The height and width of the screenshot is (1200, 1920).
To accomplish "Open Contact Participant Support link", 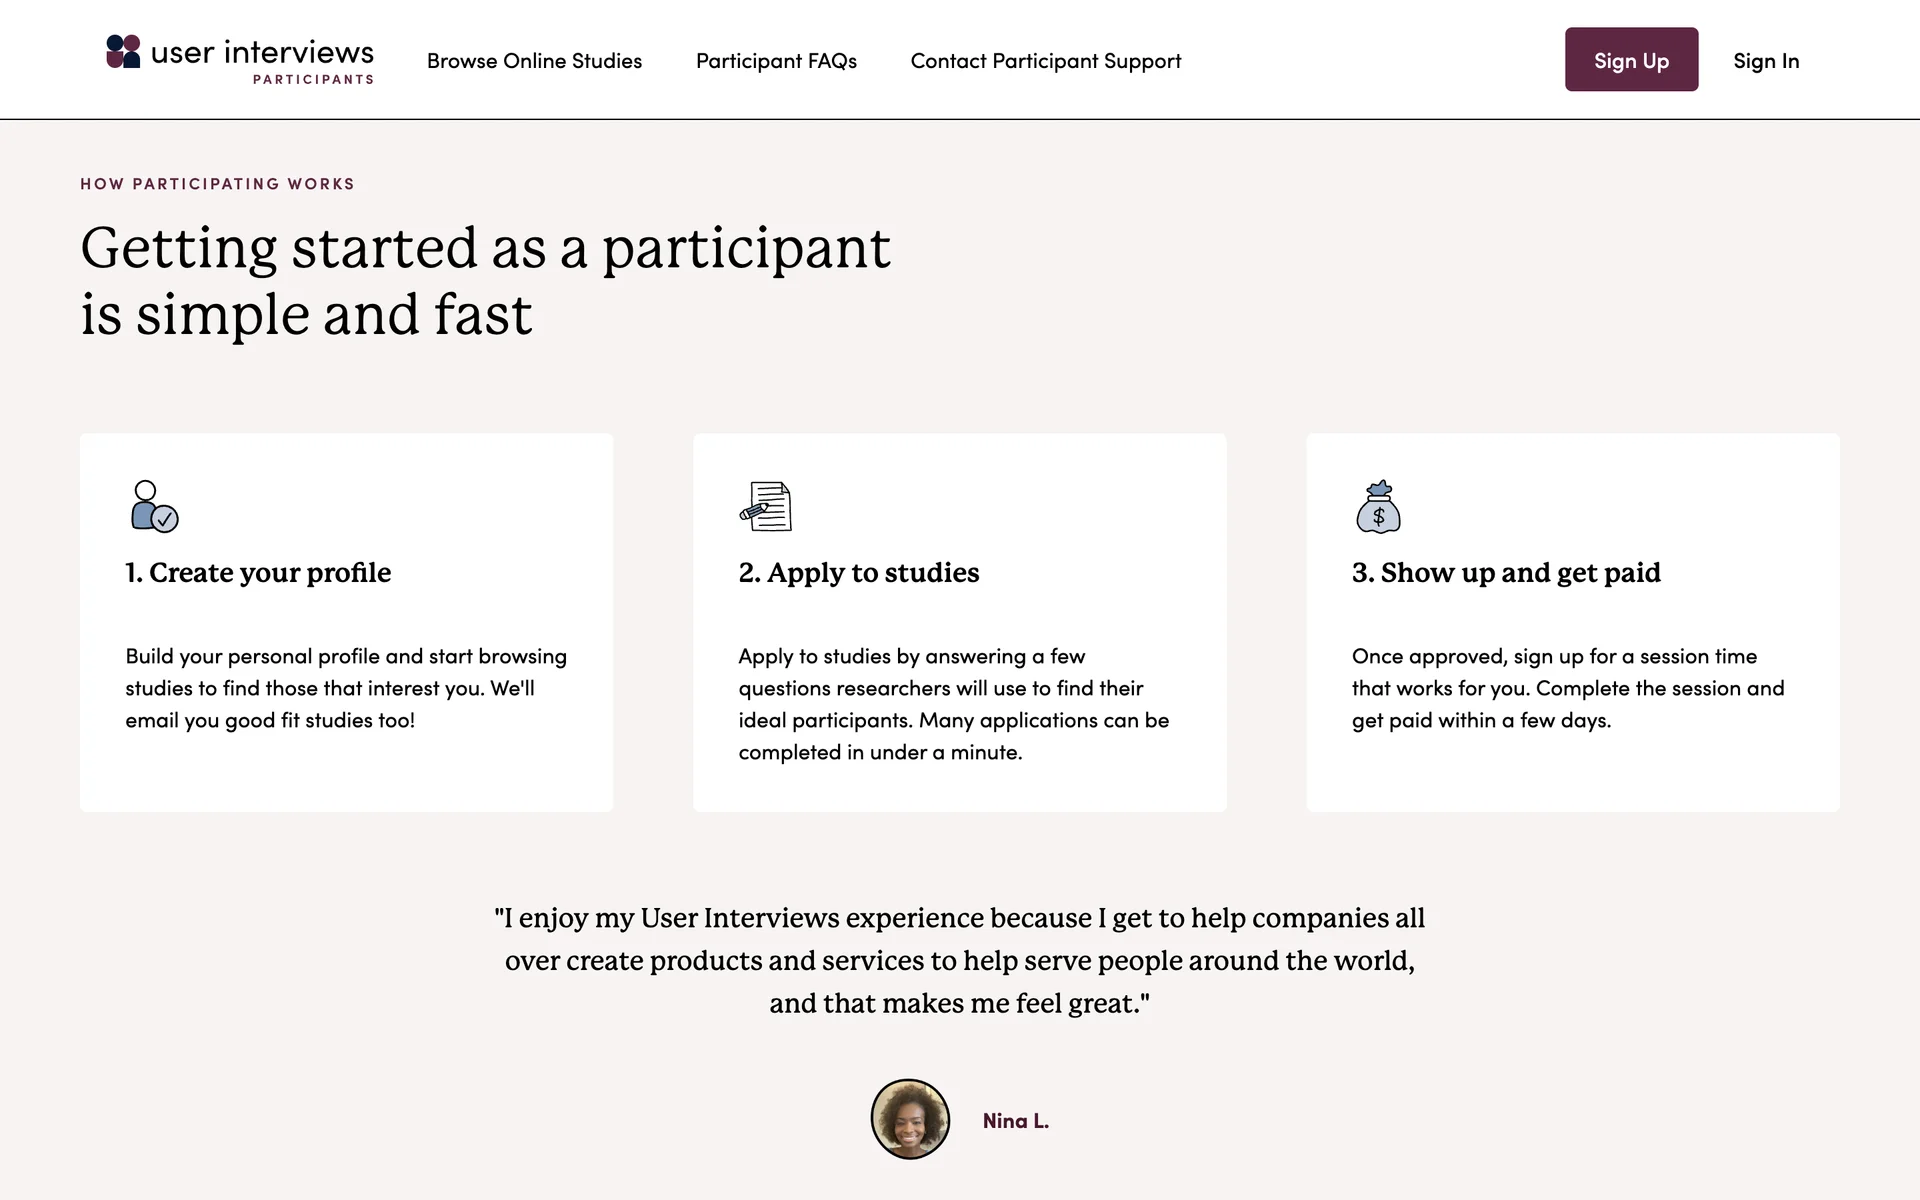I will 1045,61.
